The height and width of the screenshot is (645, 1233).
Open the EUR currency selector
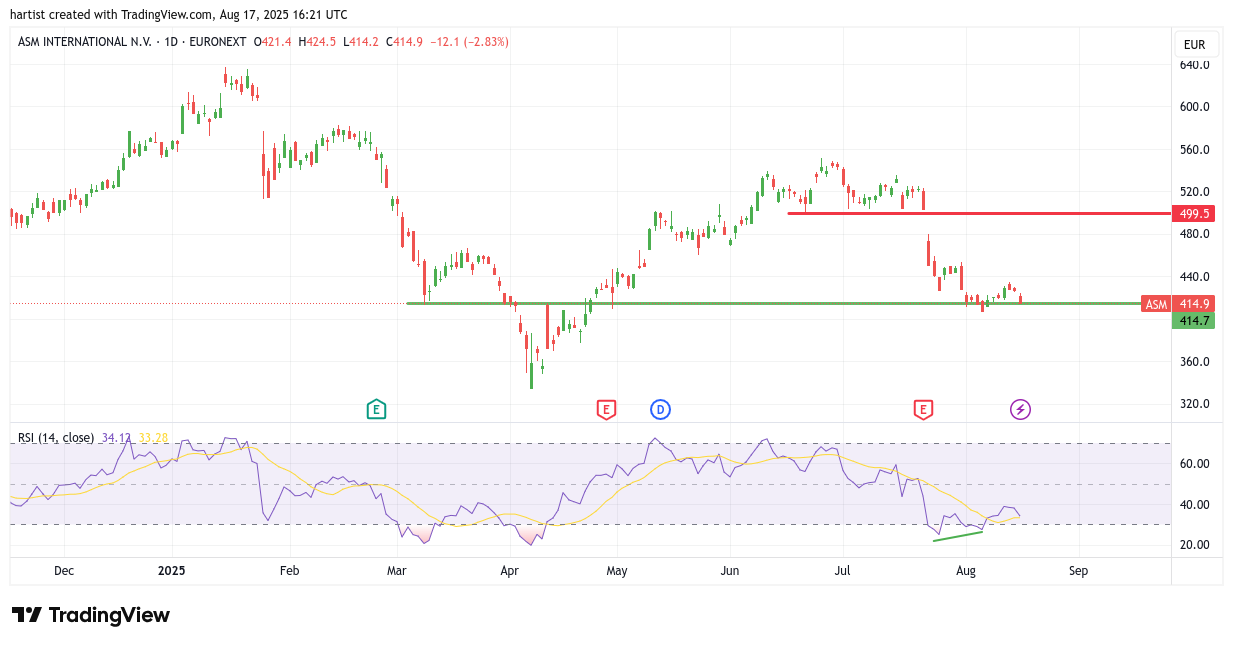tap(1194, 45)
